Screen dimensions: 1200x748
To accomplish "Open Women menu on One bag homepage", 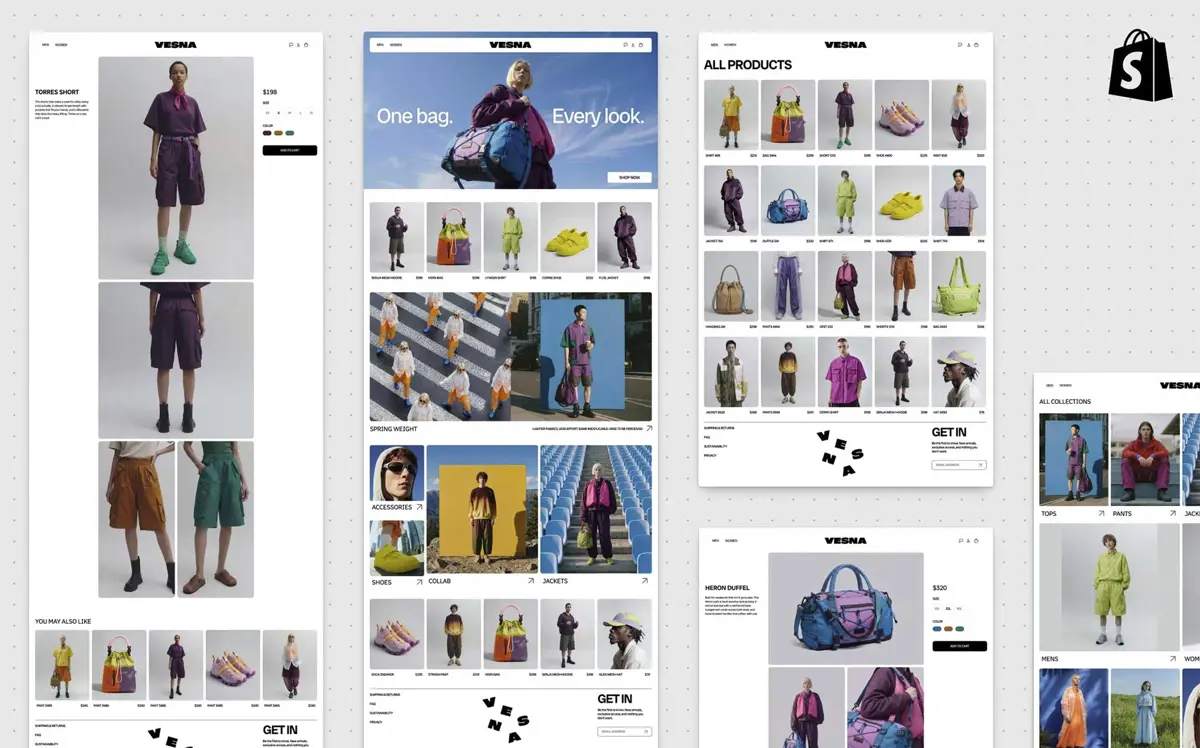I will 396,45.
